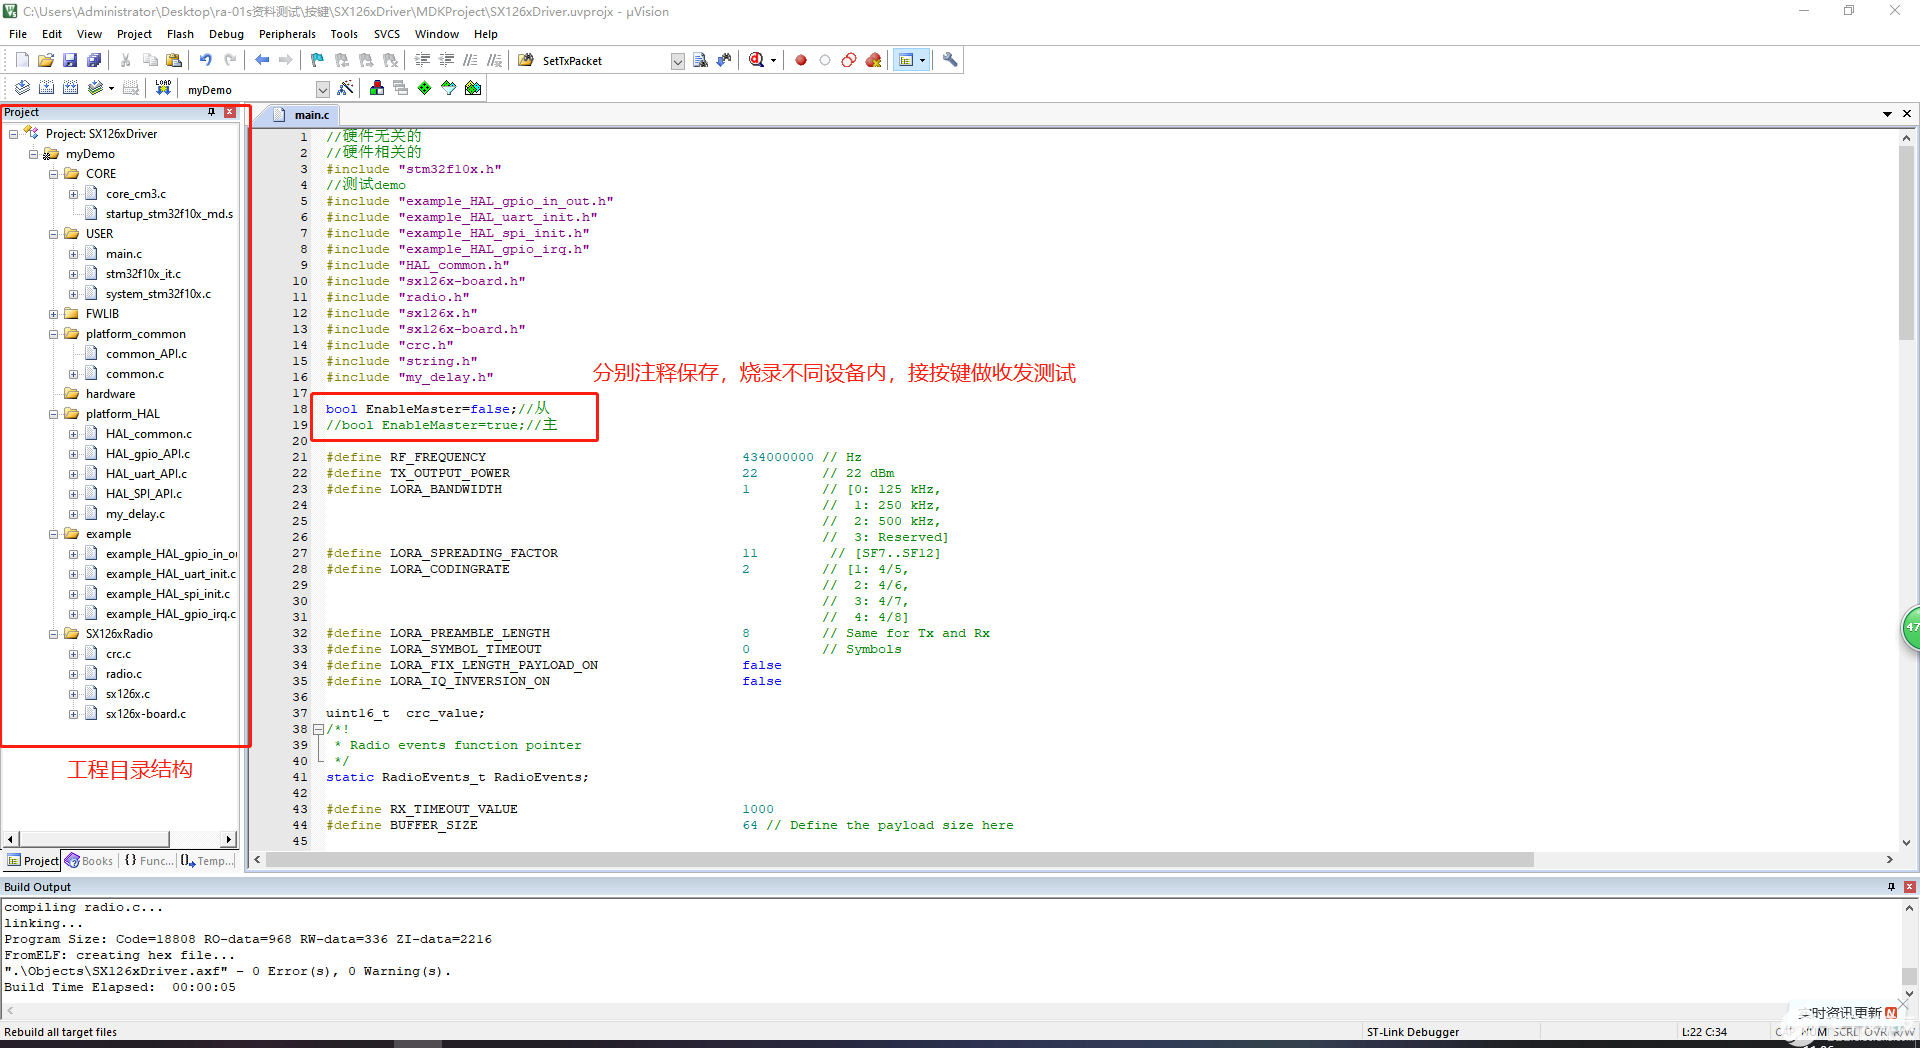Navigate backward with blue left arrow
This screenshot has height=1048, width=1920.
tap(262, 60)
